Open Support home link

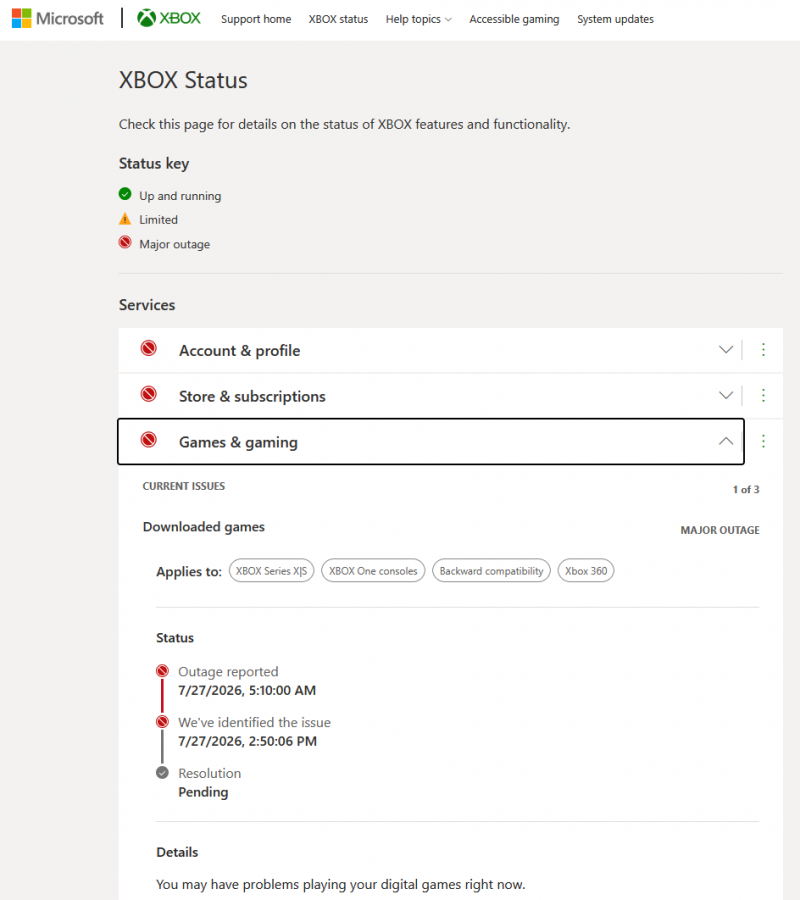click(256, 19)
